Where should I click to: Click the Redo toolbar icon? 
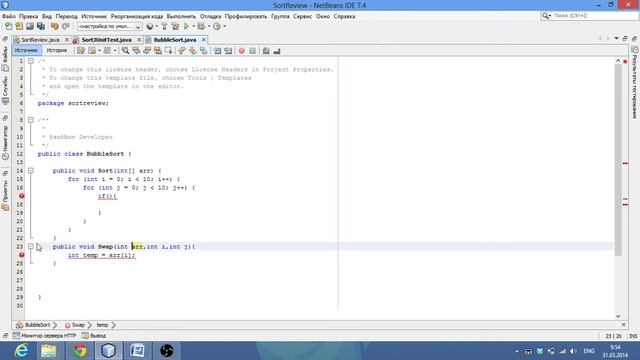66,27
